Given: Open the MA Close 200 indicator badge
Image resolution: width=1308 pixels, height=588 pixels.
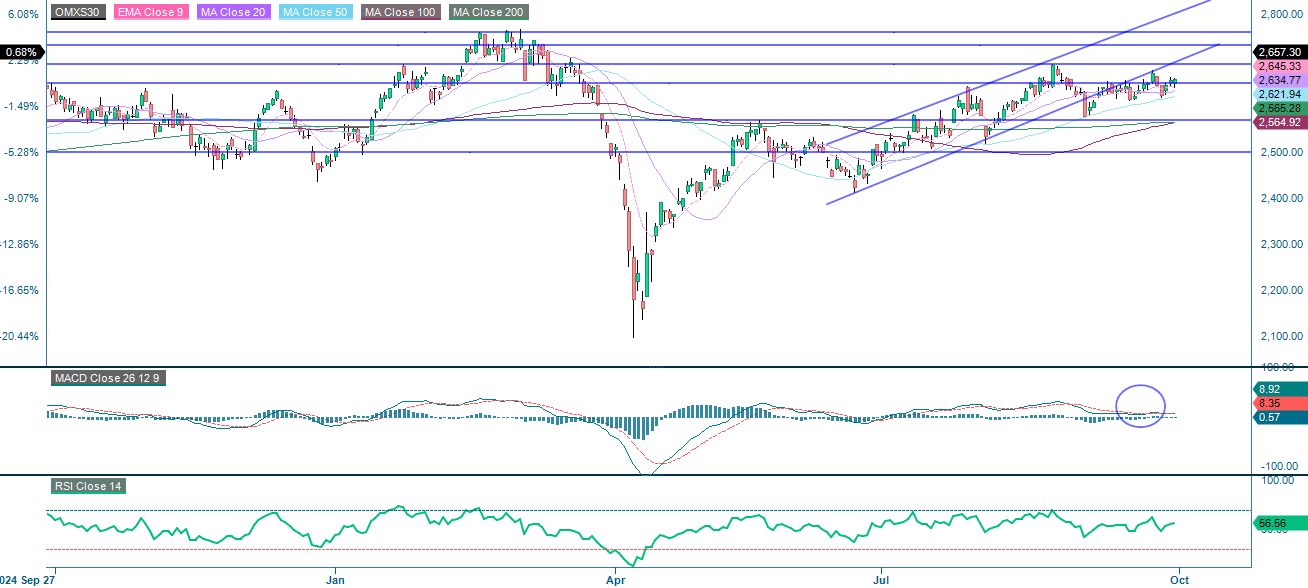Looking at the screenshot, I should pos(487,13).
